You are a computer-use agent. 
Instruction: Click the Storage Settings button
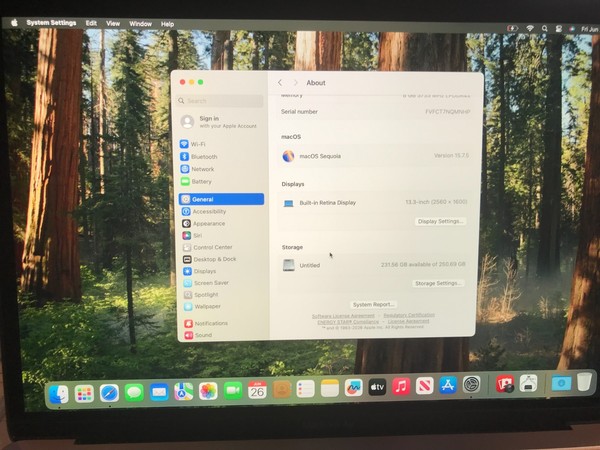click(438, 283)
